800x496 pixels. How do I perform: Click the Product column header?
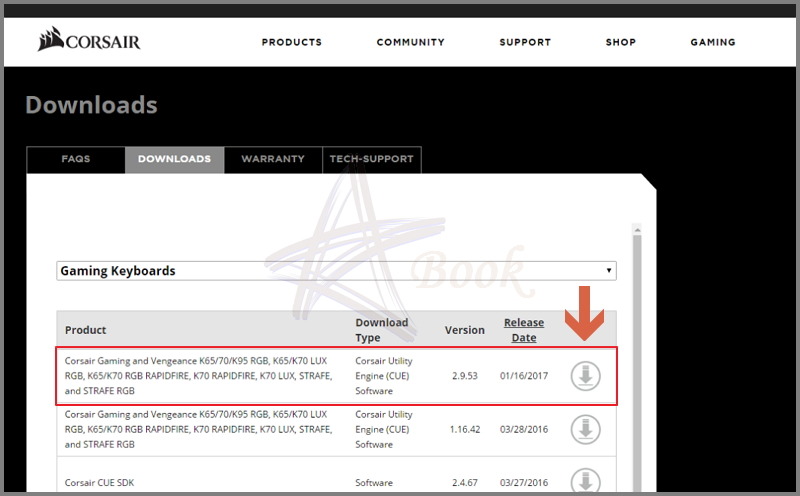coord(85,330)
